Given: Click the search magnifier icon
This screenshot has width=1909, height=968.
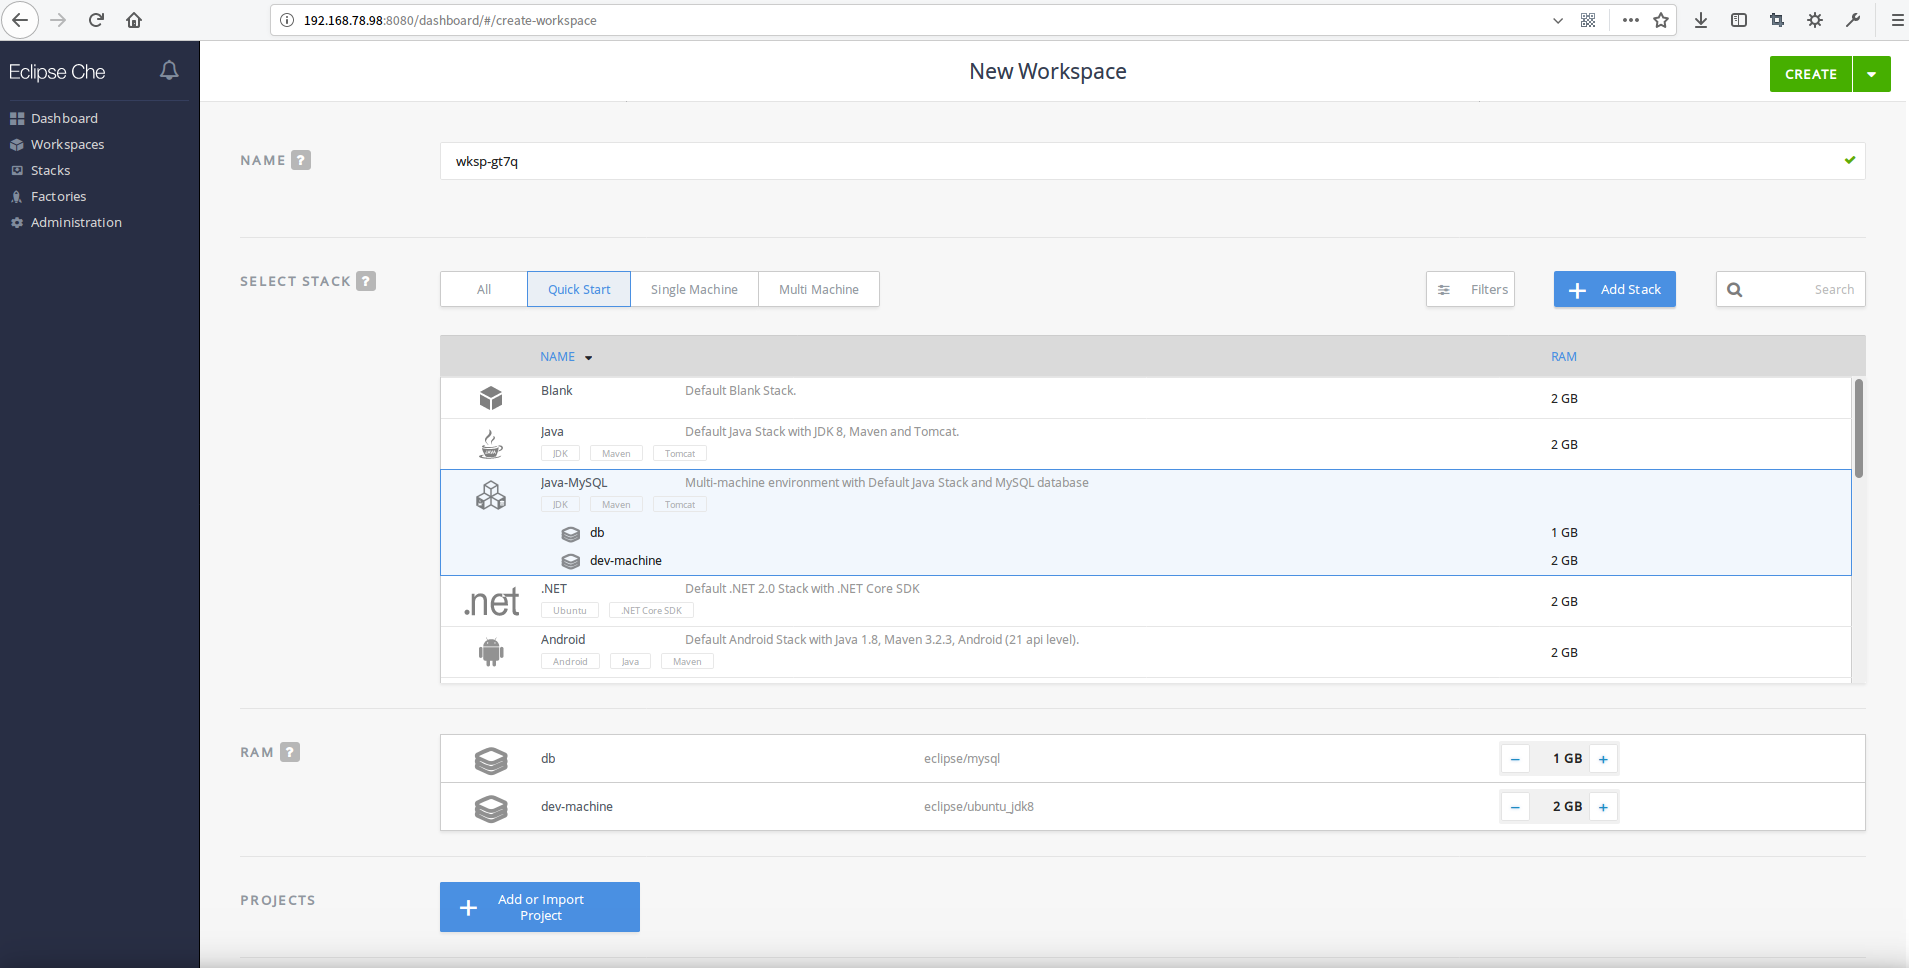Looking at the screenshot, I should [1735, 290].
